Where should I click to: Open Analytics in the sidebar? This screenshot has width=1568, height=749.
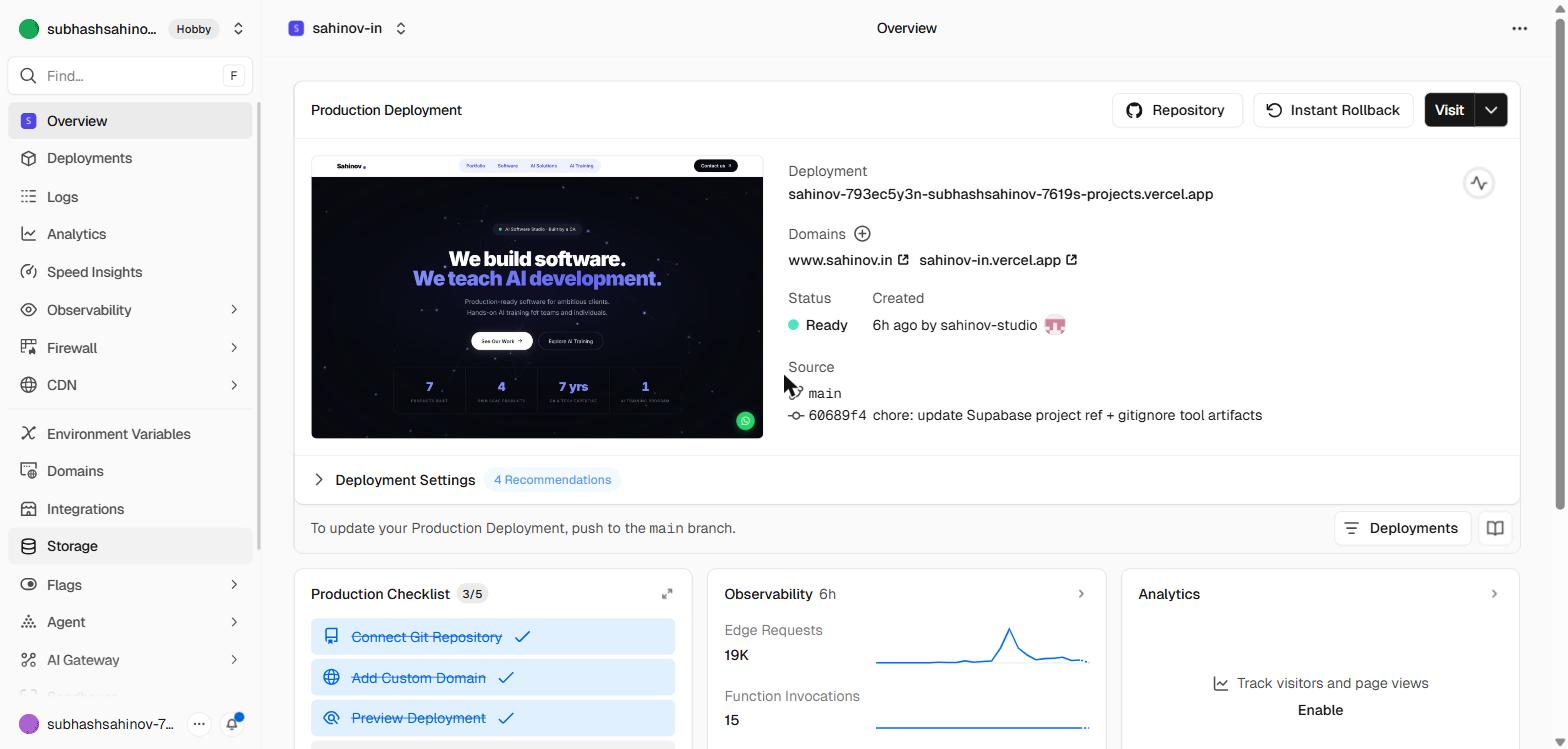130,234
